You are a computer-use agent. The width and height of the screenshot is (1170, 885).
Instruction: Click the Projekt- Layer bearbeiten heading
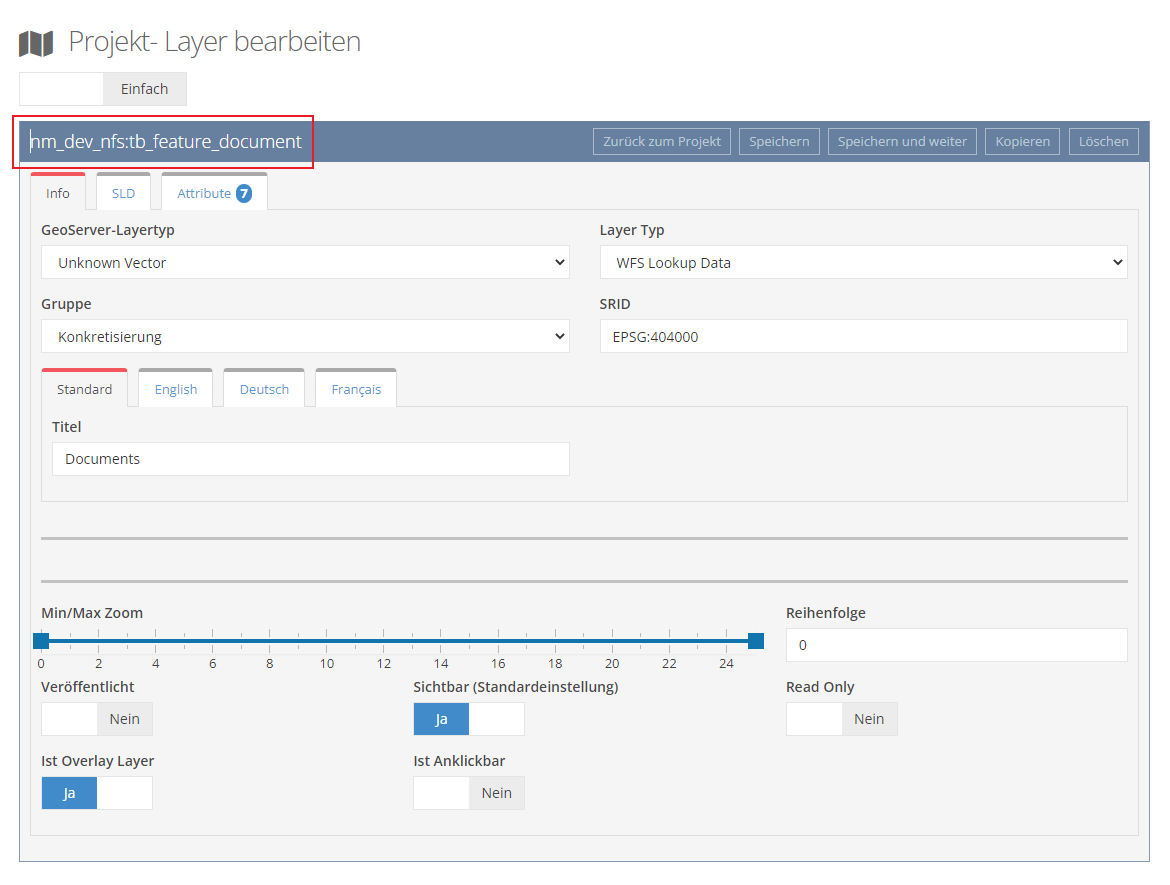(215, 42)
